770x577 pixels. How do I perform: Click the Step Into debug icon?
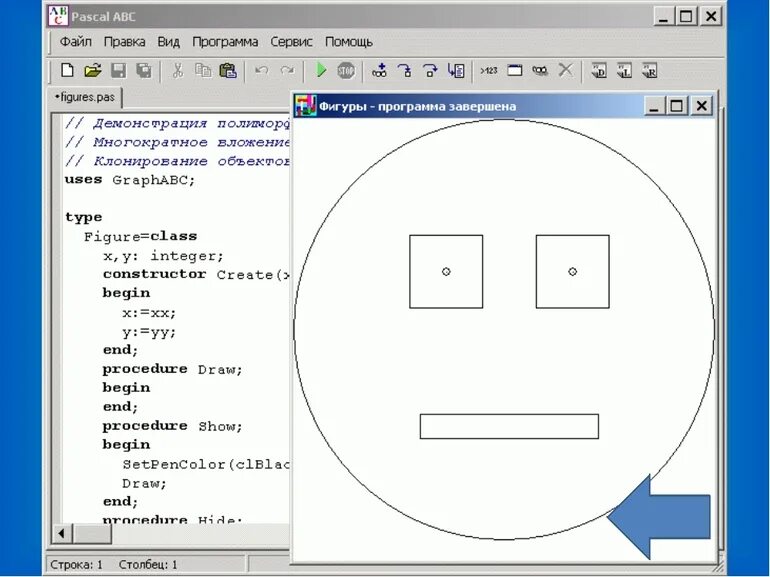point(405,71)
